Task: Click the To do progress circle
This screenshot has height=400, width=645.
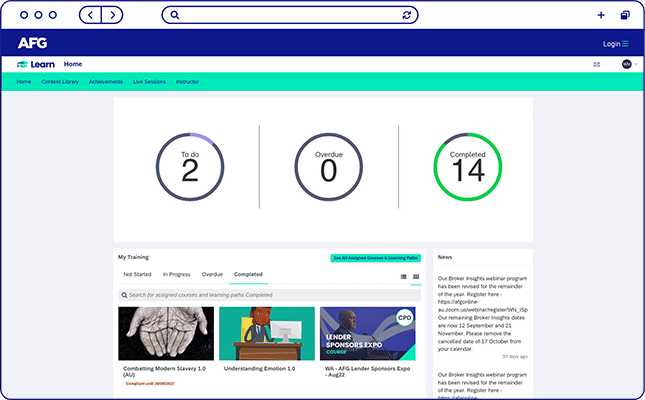Action: (x=190, y=167)
